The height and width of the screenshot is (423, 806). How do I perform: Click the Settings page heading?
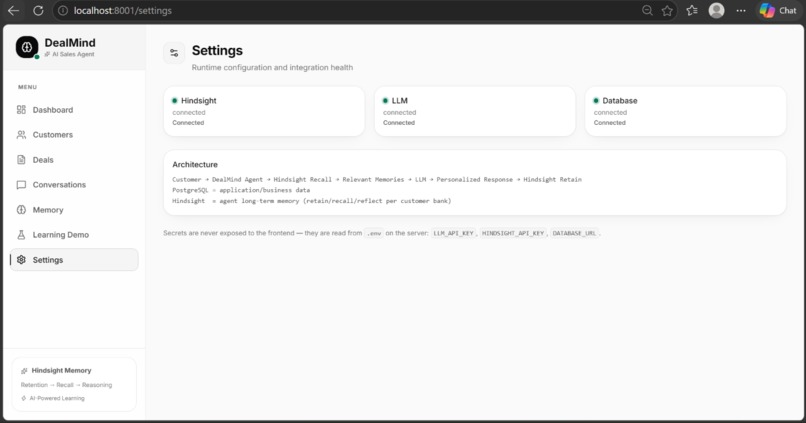(x=217, y=50)
